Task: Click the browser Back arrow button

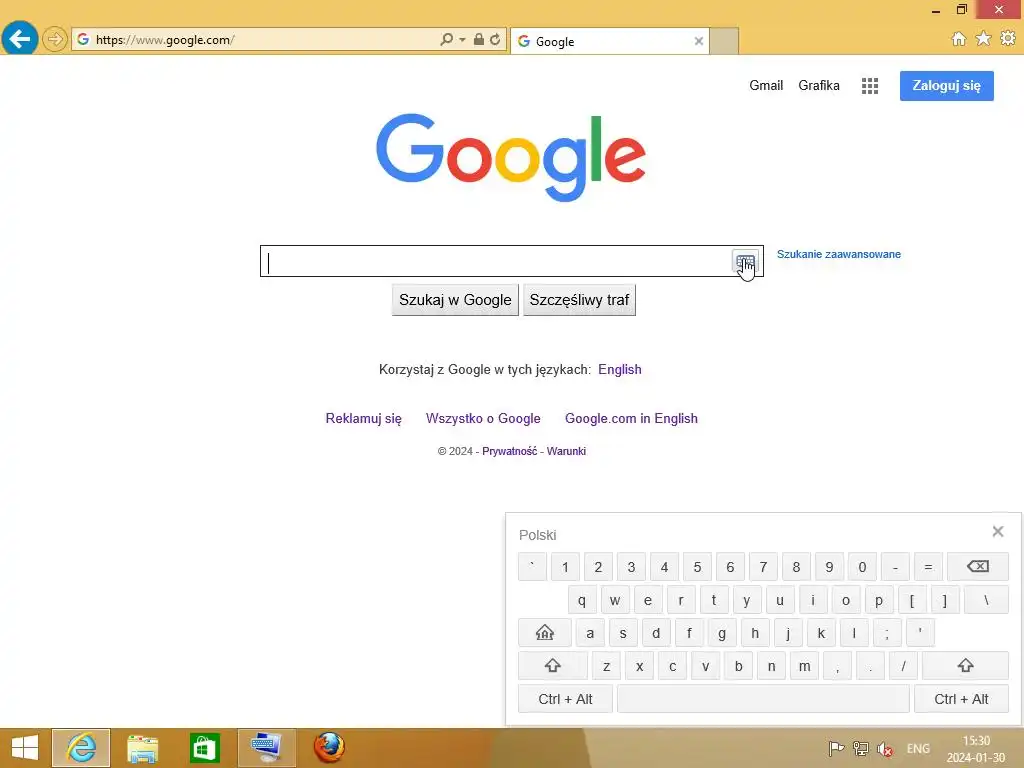Action: pyautogui.click(x=20, y=39)
